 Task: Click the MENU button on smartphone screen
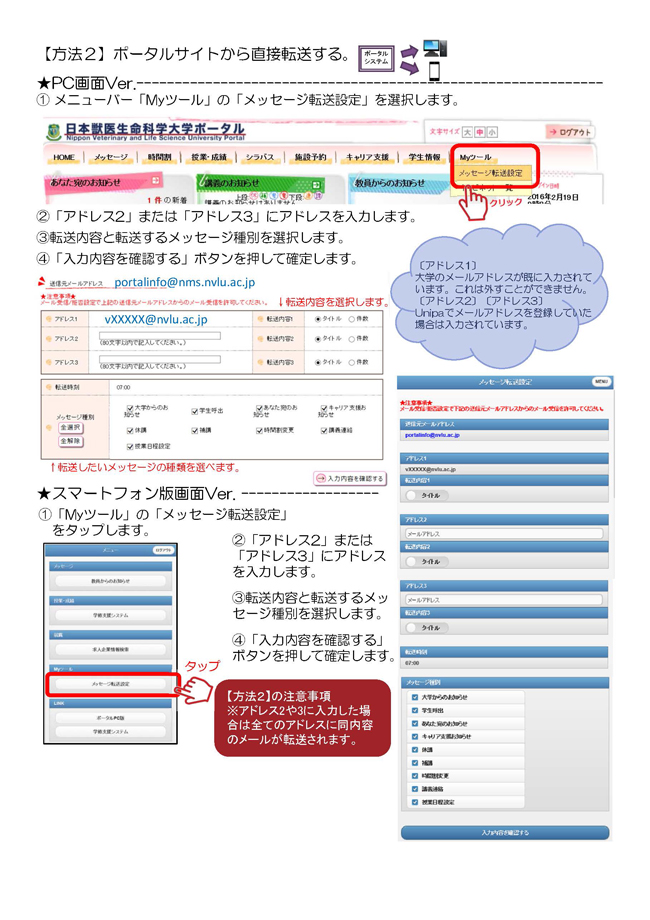point(601,382)
